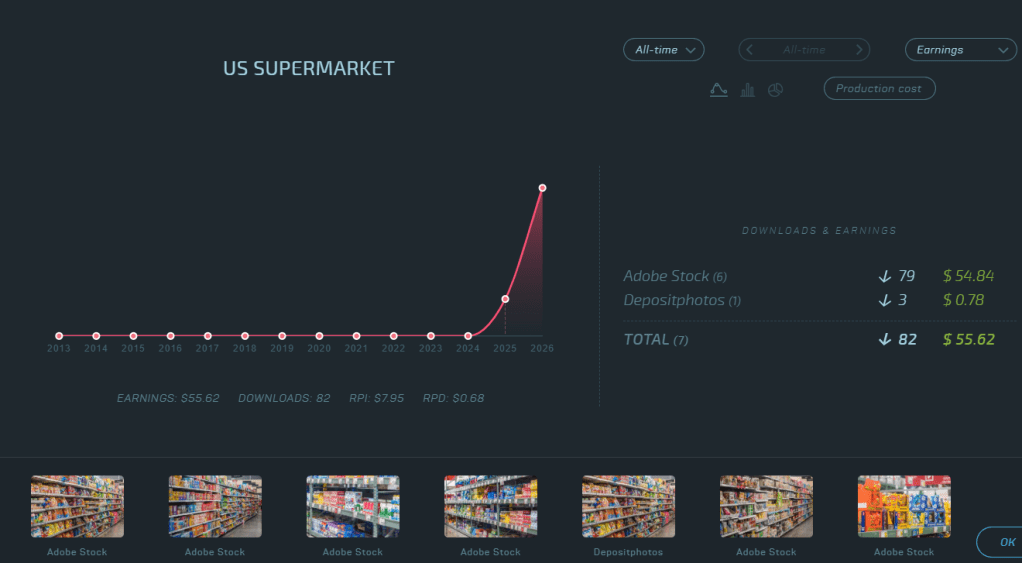This screenshot has height=563, width=1022.
Task: Click the Adobe Stock downloads arrow icon
Action: coord(884,276)
